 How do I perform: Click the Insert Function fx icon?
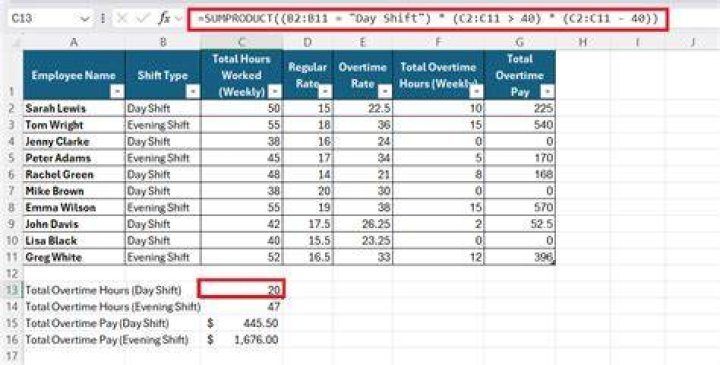(164, 18)
